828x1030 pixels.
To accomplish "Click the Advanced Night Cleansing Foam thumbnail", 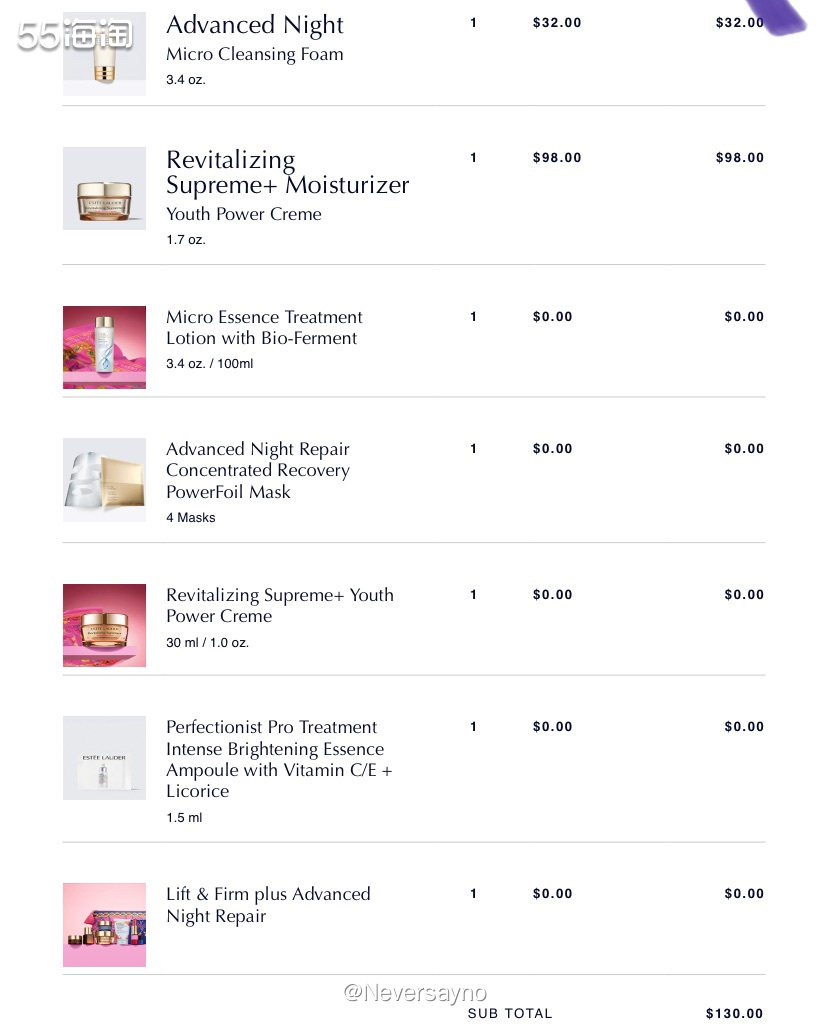I will click(104, 54).
